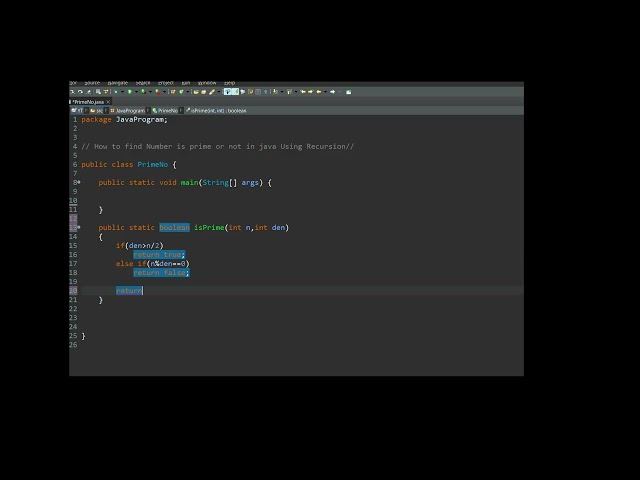
Task: Open the Back navigation history dropdown arrow
Action: [325, 92]
